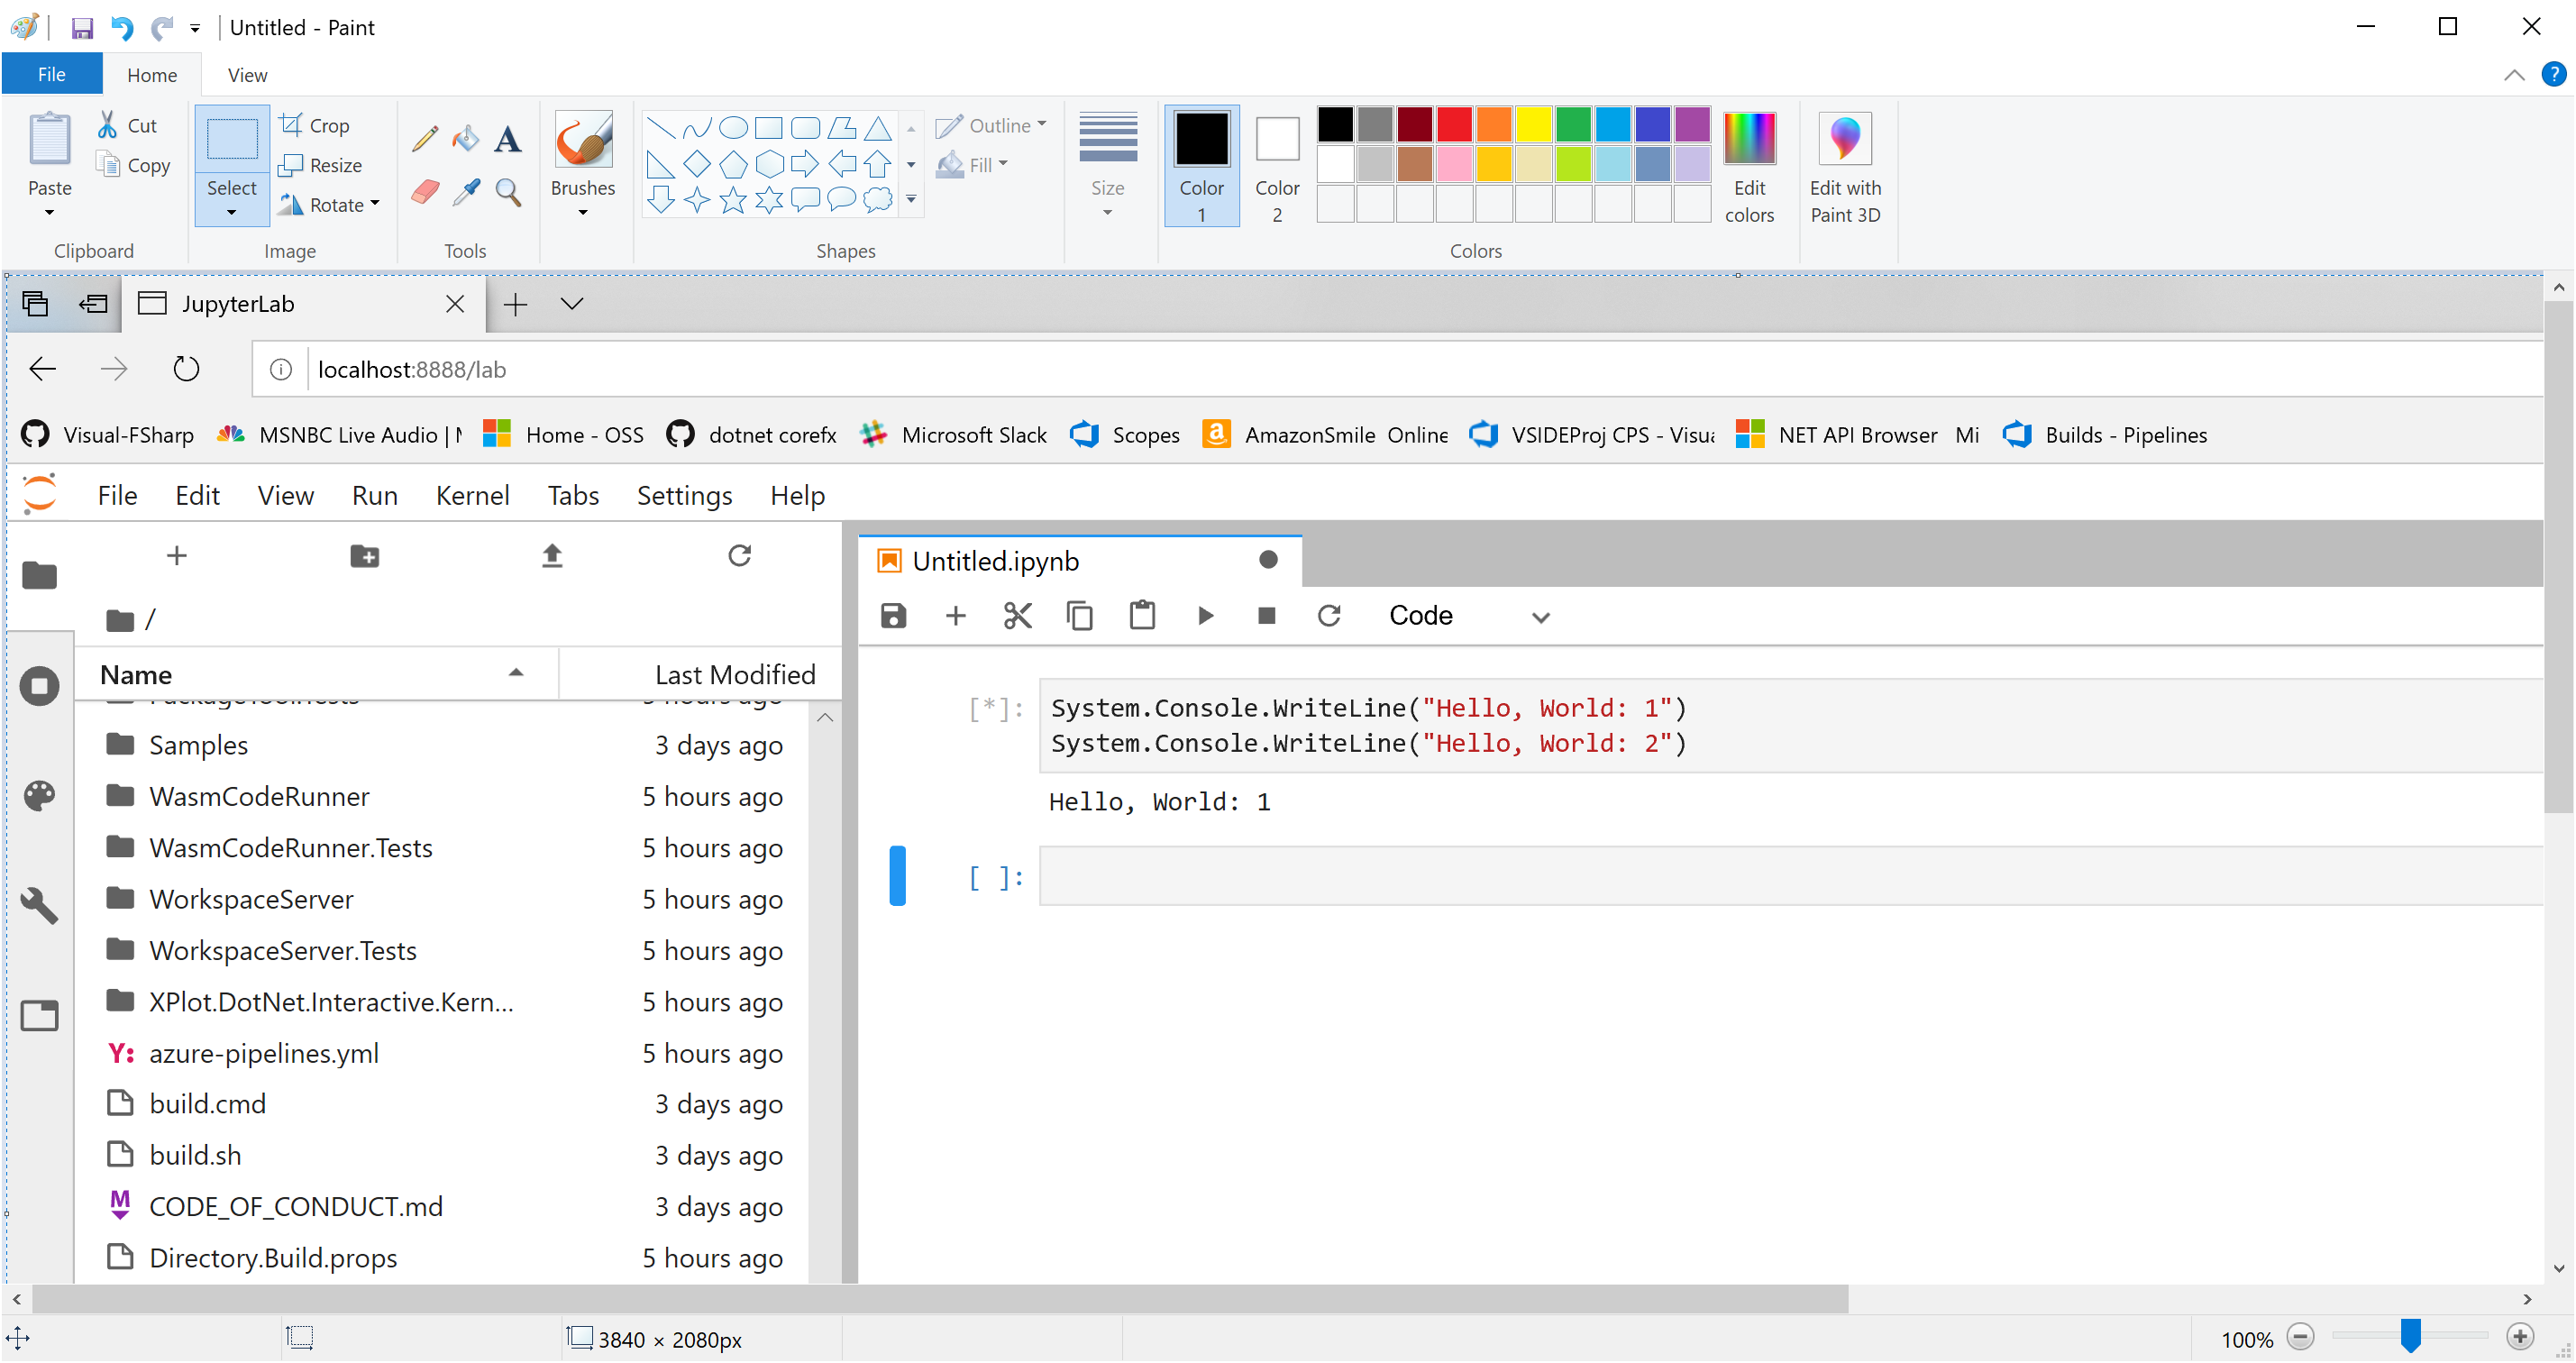Choose the red color swatch
This screenshot has width=2576, height=1363.
tap(1453, 124)
